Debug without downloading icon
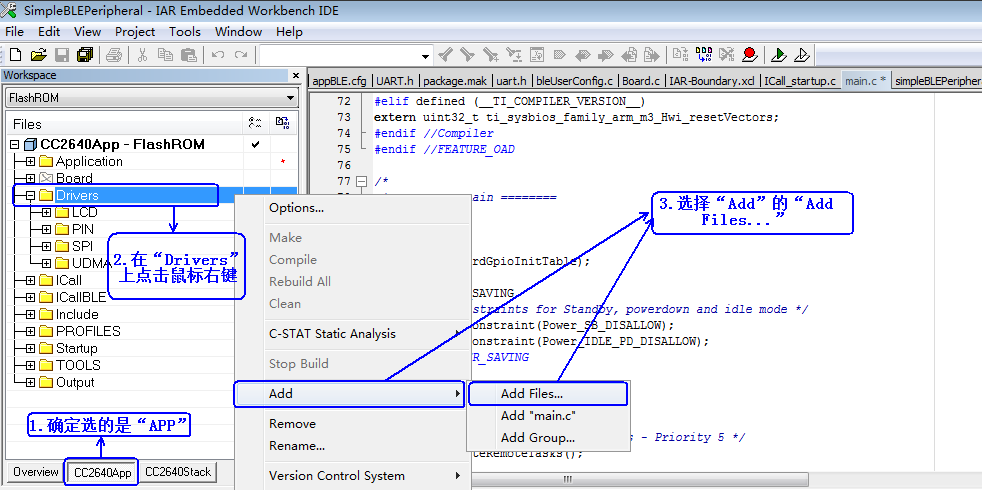 pos(802,55)
